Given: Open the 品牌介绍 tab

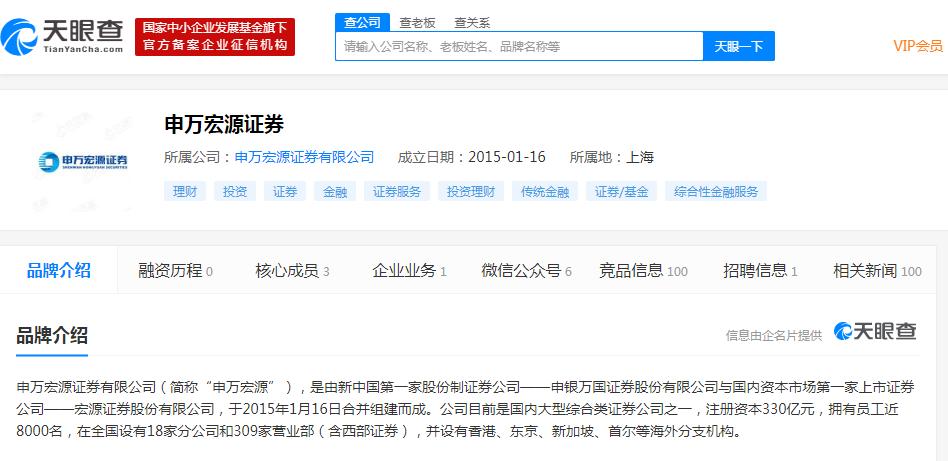Looking at the screenshot, I should click(59, 270).
